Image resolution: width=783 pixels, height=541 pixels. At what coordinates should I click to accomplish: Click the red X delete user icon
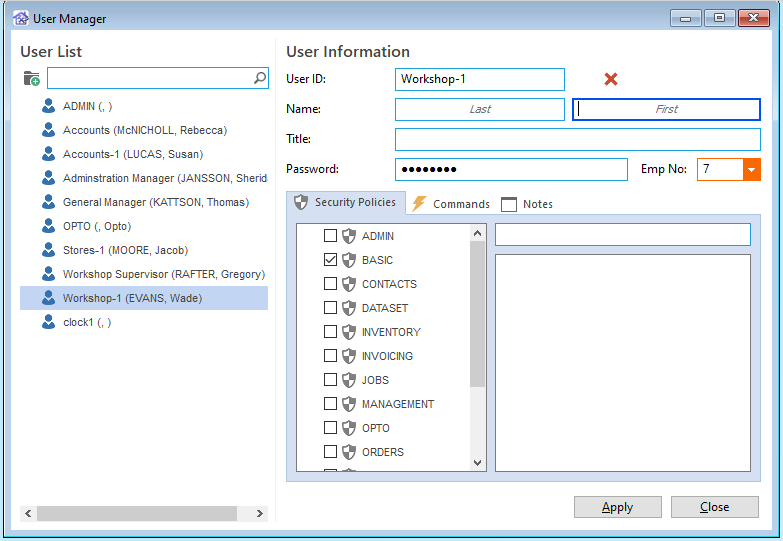coord(611,79)
